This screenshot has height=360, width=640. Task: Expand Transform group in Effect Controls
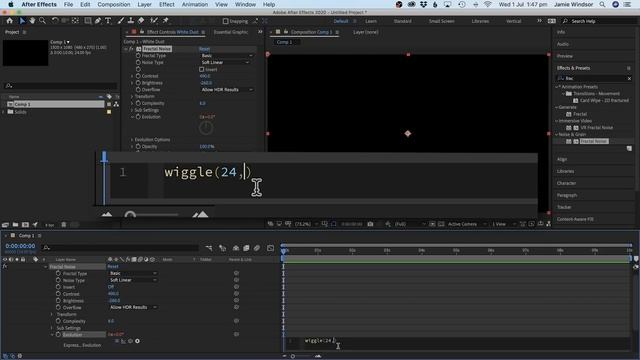132,97
